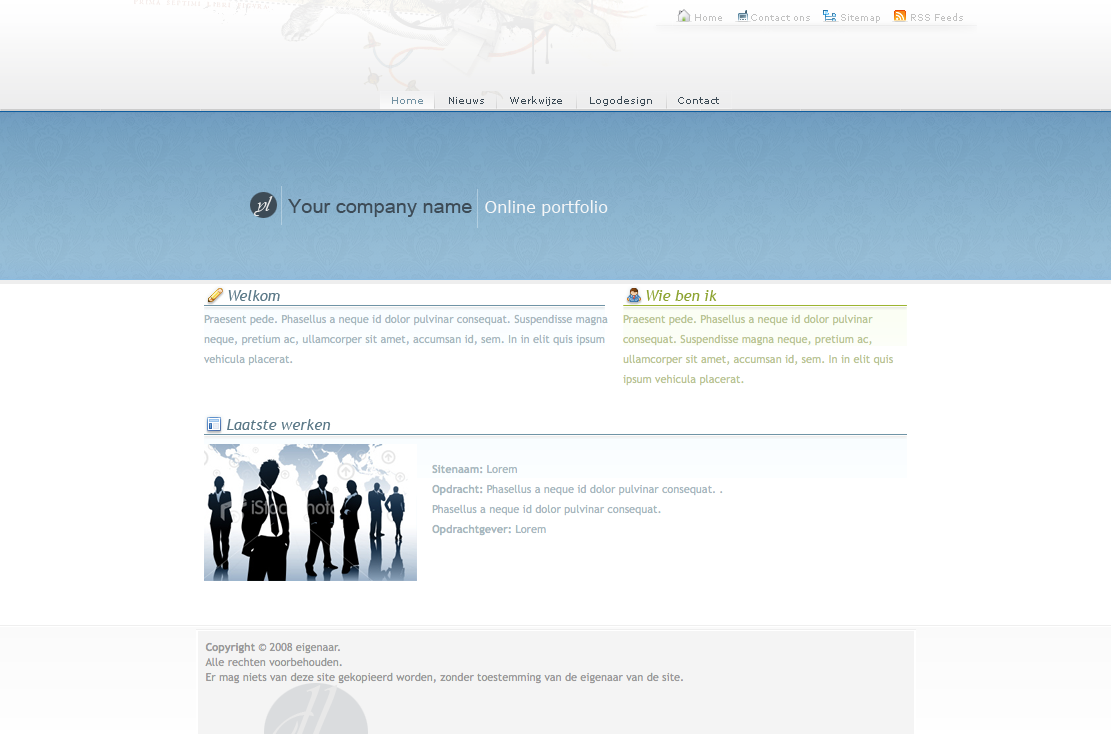Screen dimensions: 1111x734
Task: Click the Your company name title
Action: [380, 207]
